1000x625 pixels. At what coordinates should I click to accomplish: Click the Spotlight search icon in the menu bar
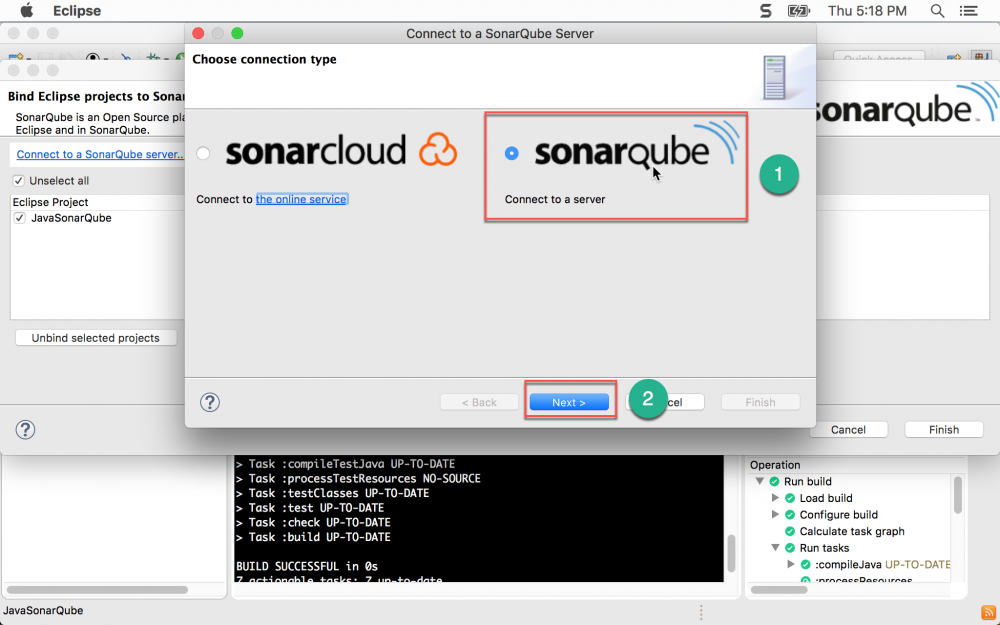[x=936, y=11]
